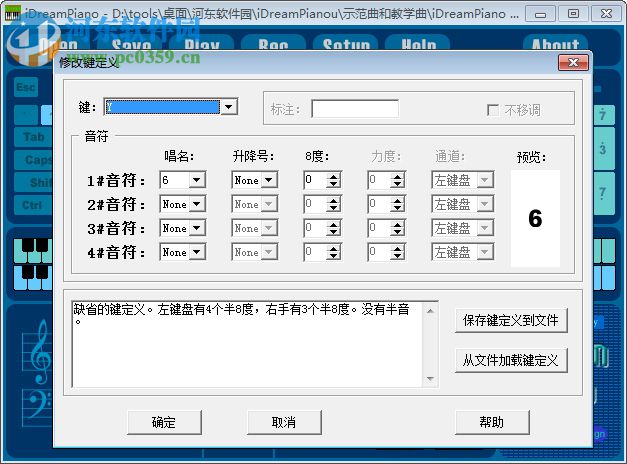Increase 2#音符 8度 value with up arrow
Image resolution: width=627 pixels, height=464 pixels.
point(333,200)
